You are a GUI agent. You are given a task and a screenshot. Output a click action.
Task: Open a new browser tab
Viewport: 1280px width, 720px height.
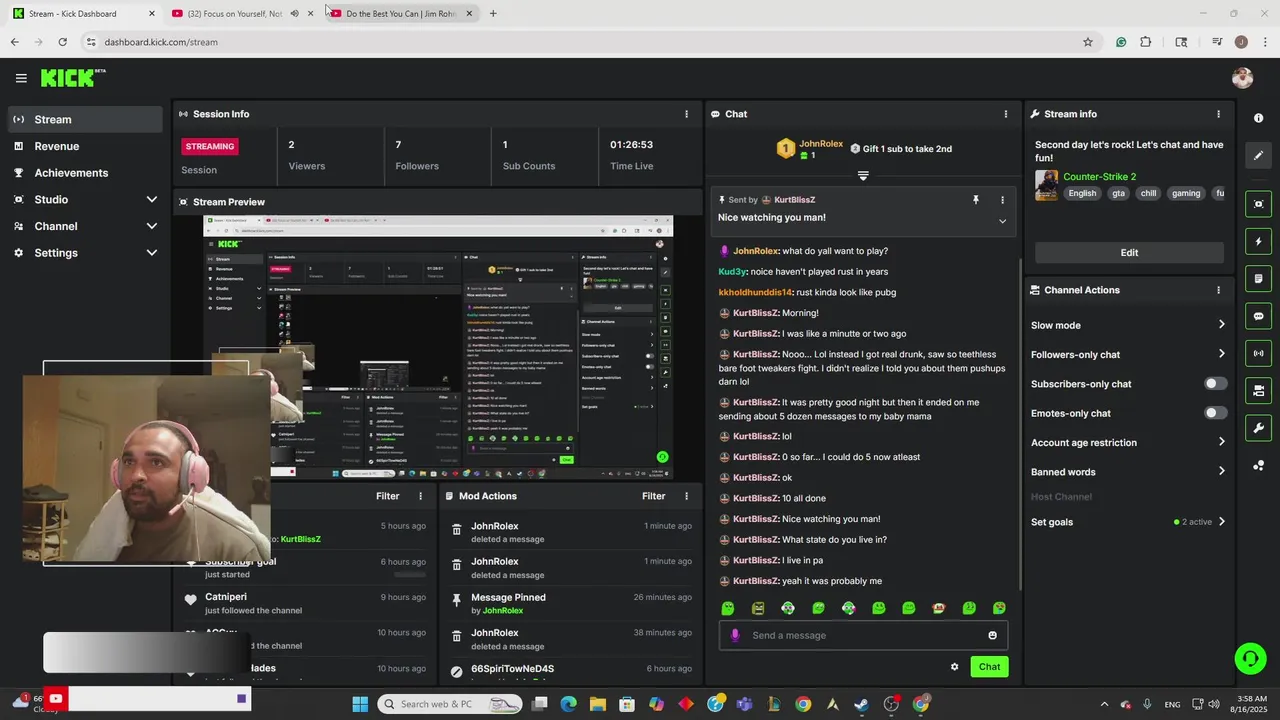pyautogui.click(x=493, y=13)
